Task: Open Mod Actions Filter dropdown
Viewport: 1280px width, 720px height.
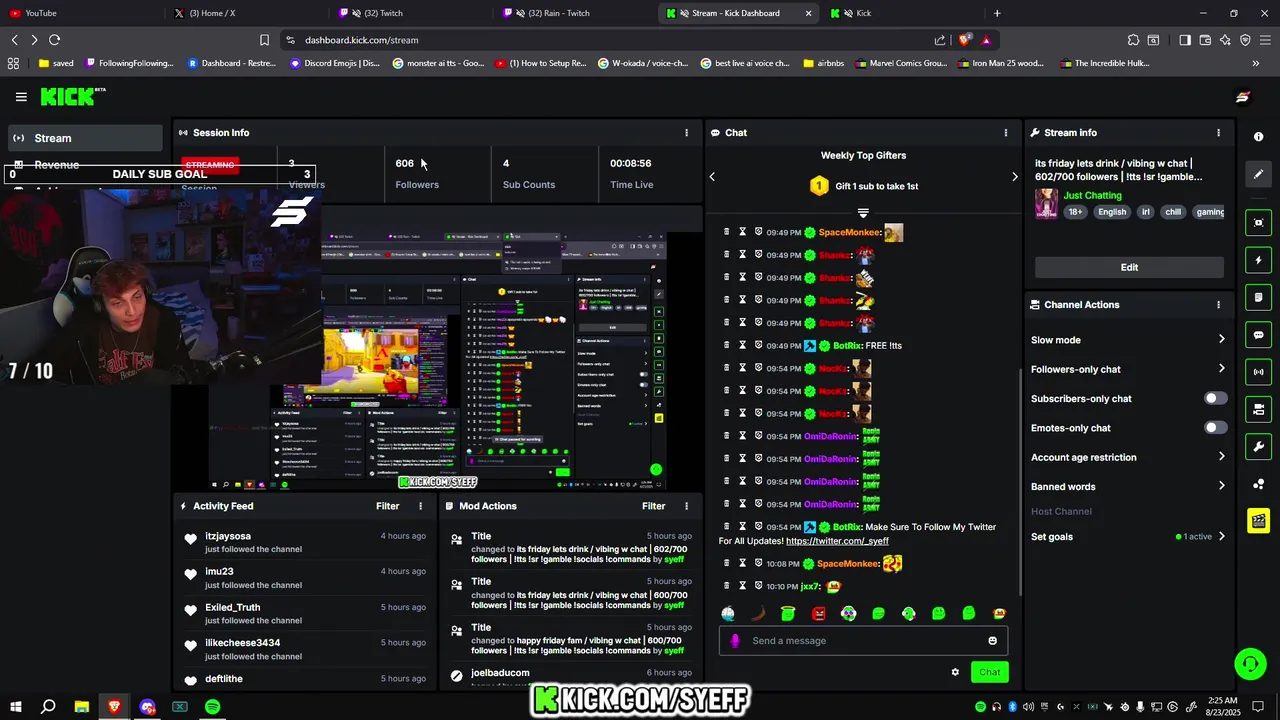Action: tap(654, 506)
